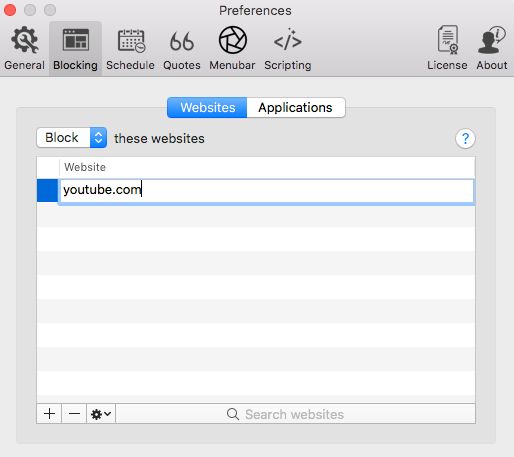514x457 pixels.
Task: Open the General preferences pane
Action: coord(24,49)
